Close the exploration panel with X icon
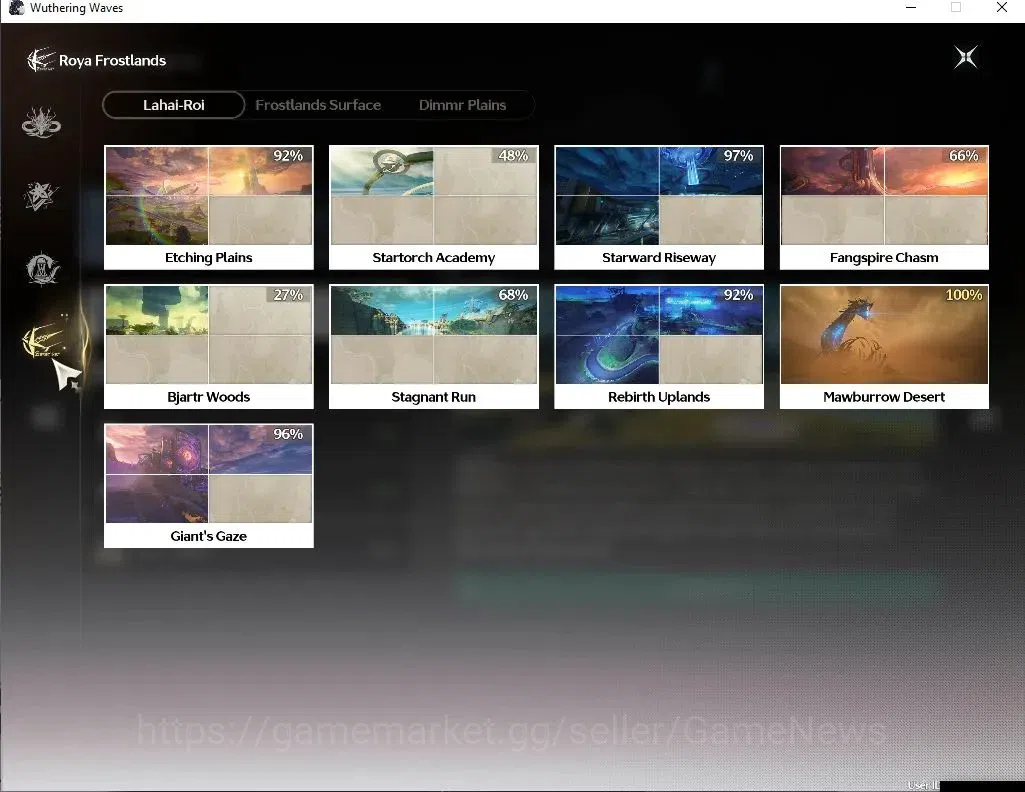The width and height of the screenshot is (1025, 792). coord(966,58)
